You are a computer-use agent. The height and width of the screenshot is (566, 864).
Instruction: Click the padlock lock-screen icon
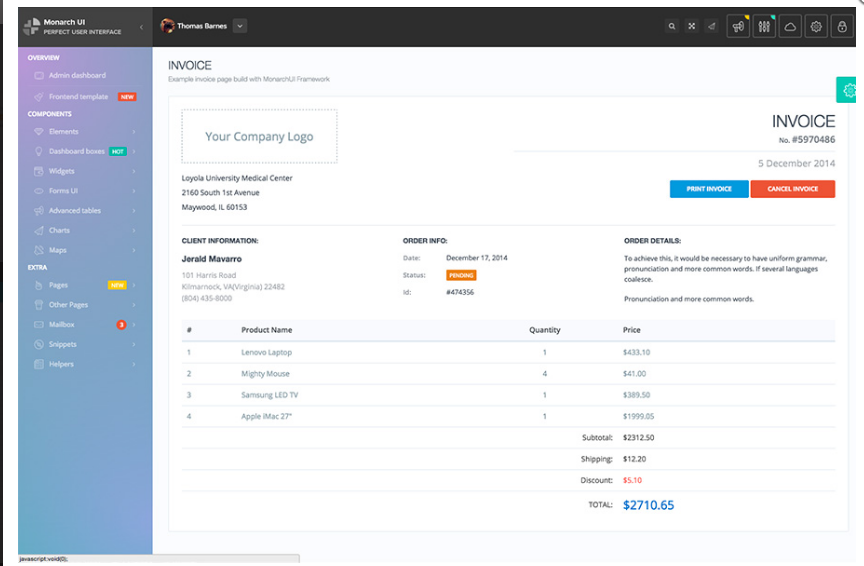click(x=842, y=27)
